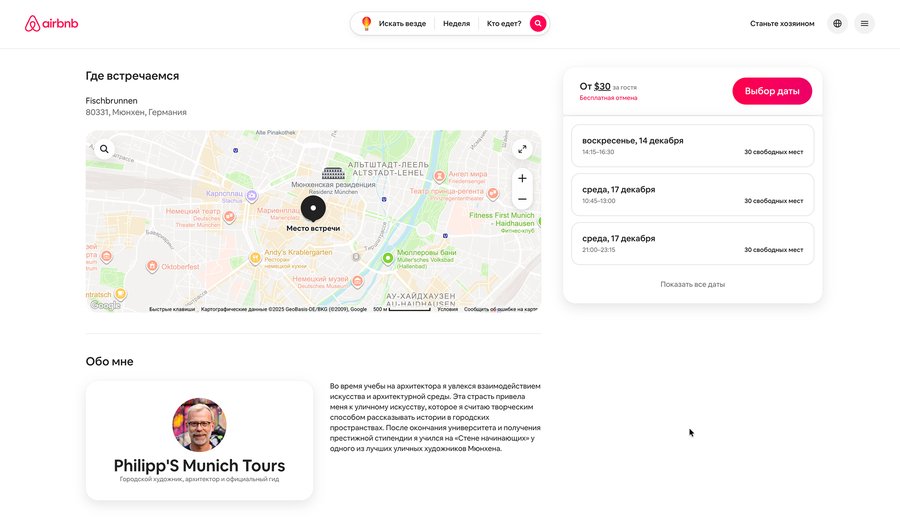Click the map search magnifier icon
900x517 pixels.
pyautogui.click(x=104, y=149)
